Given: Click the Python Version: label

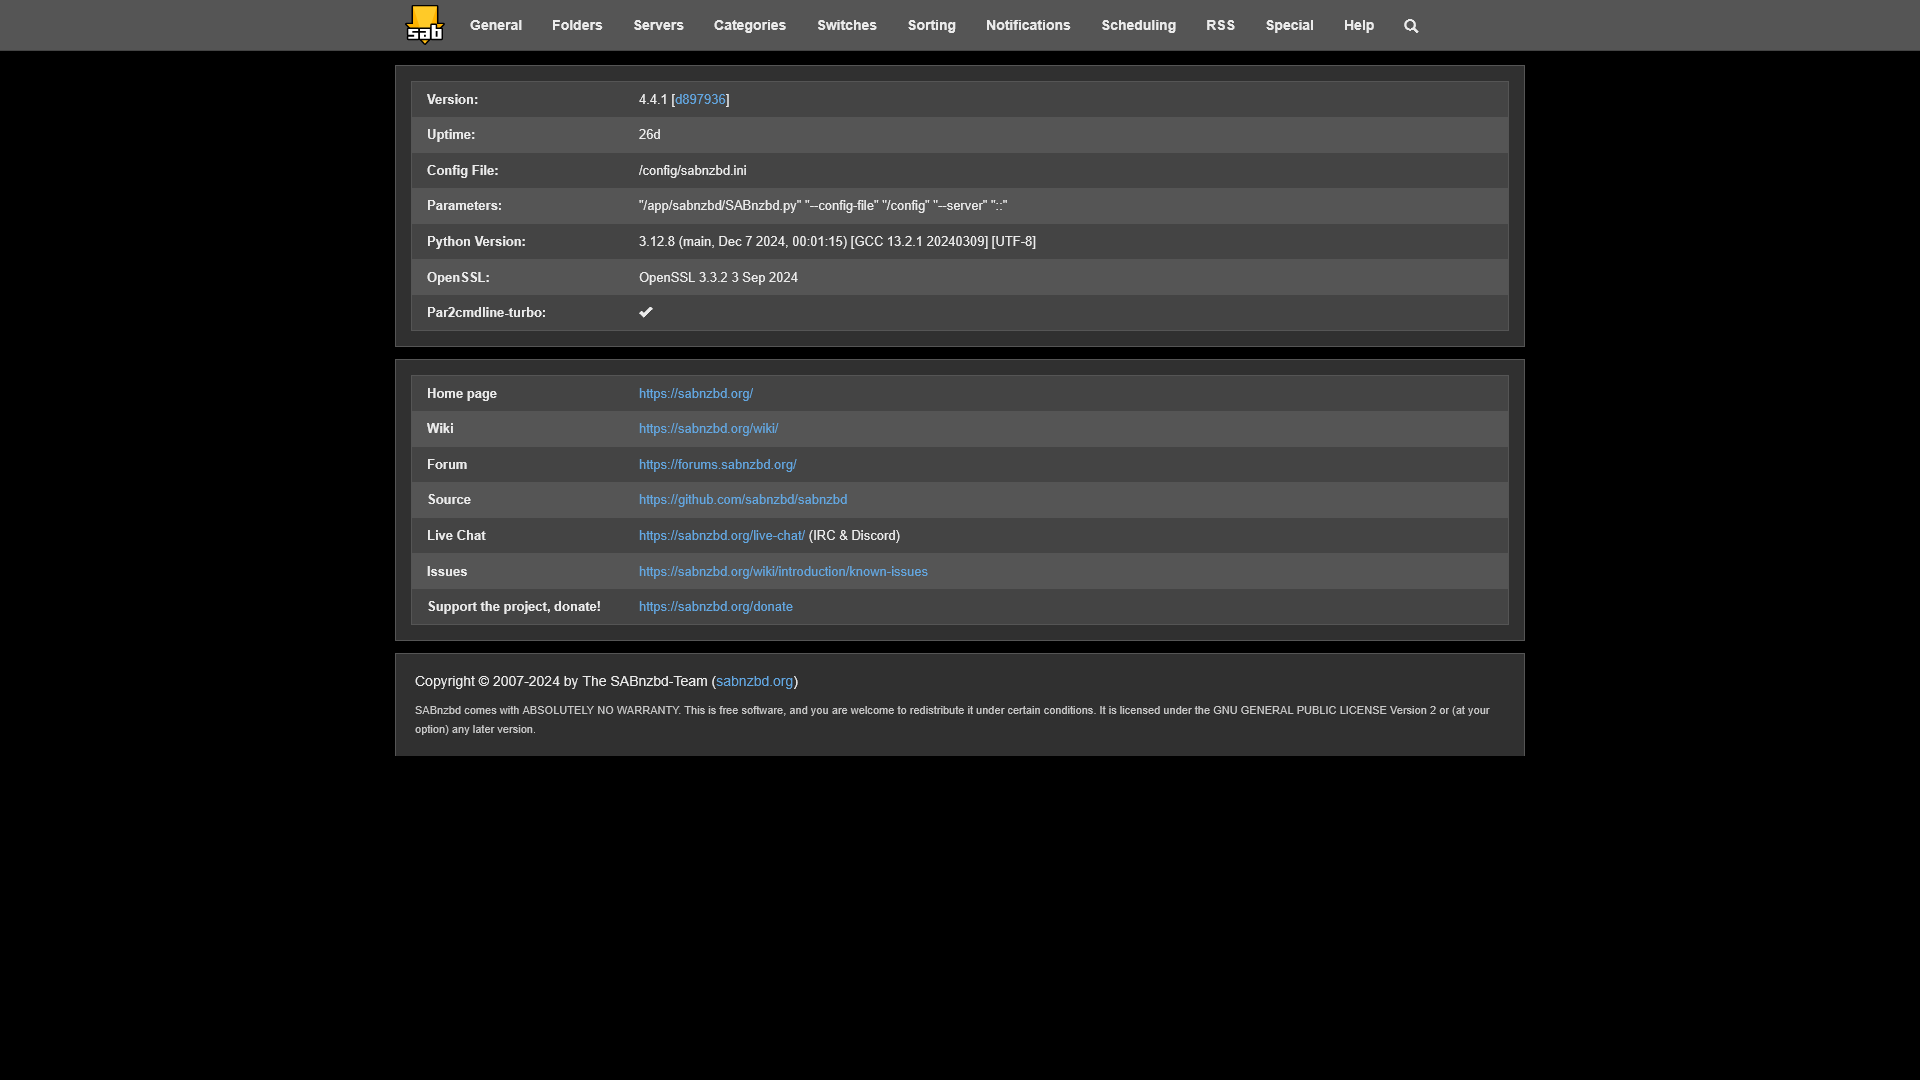Looking at the screenshot, I should coord(476,241).
